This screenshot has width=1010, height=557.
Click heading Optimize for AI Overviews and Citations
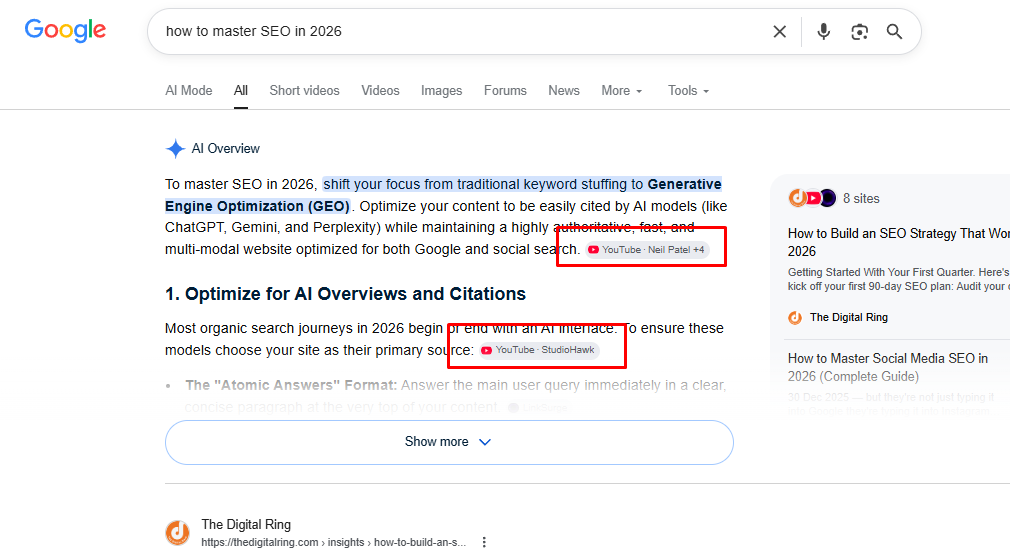[x=345, y=294]
